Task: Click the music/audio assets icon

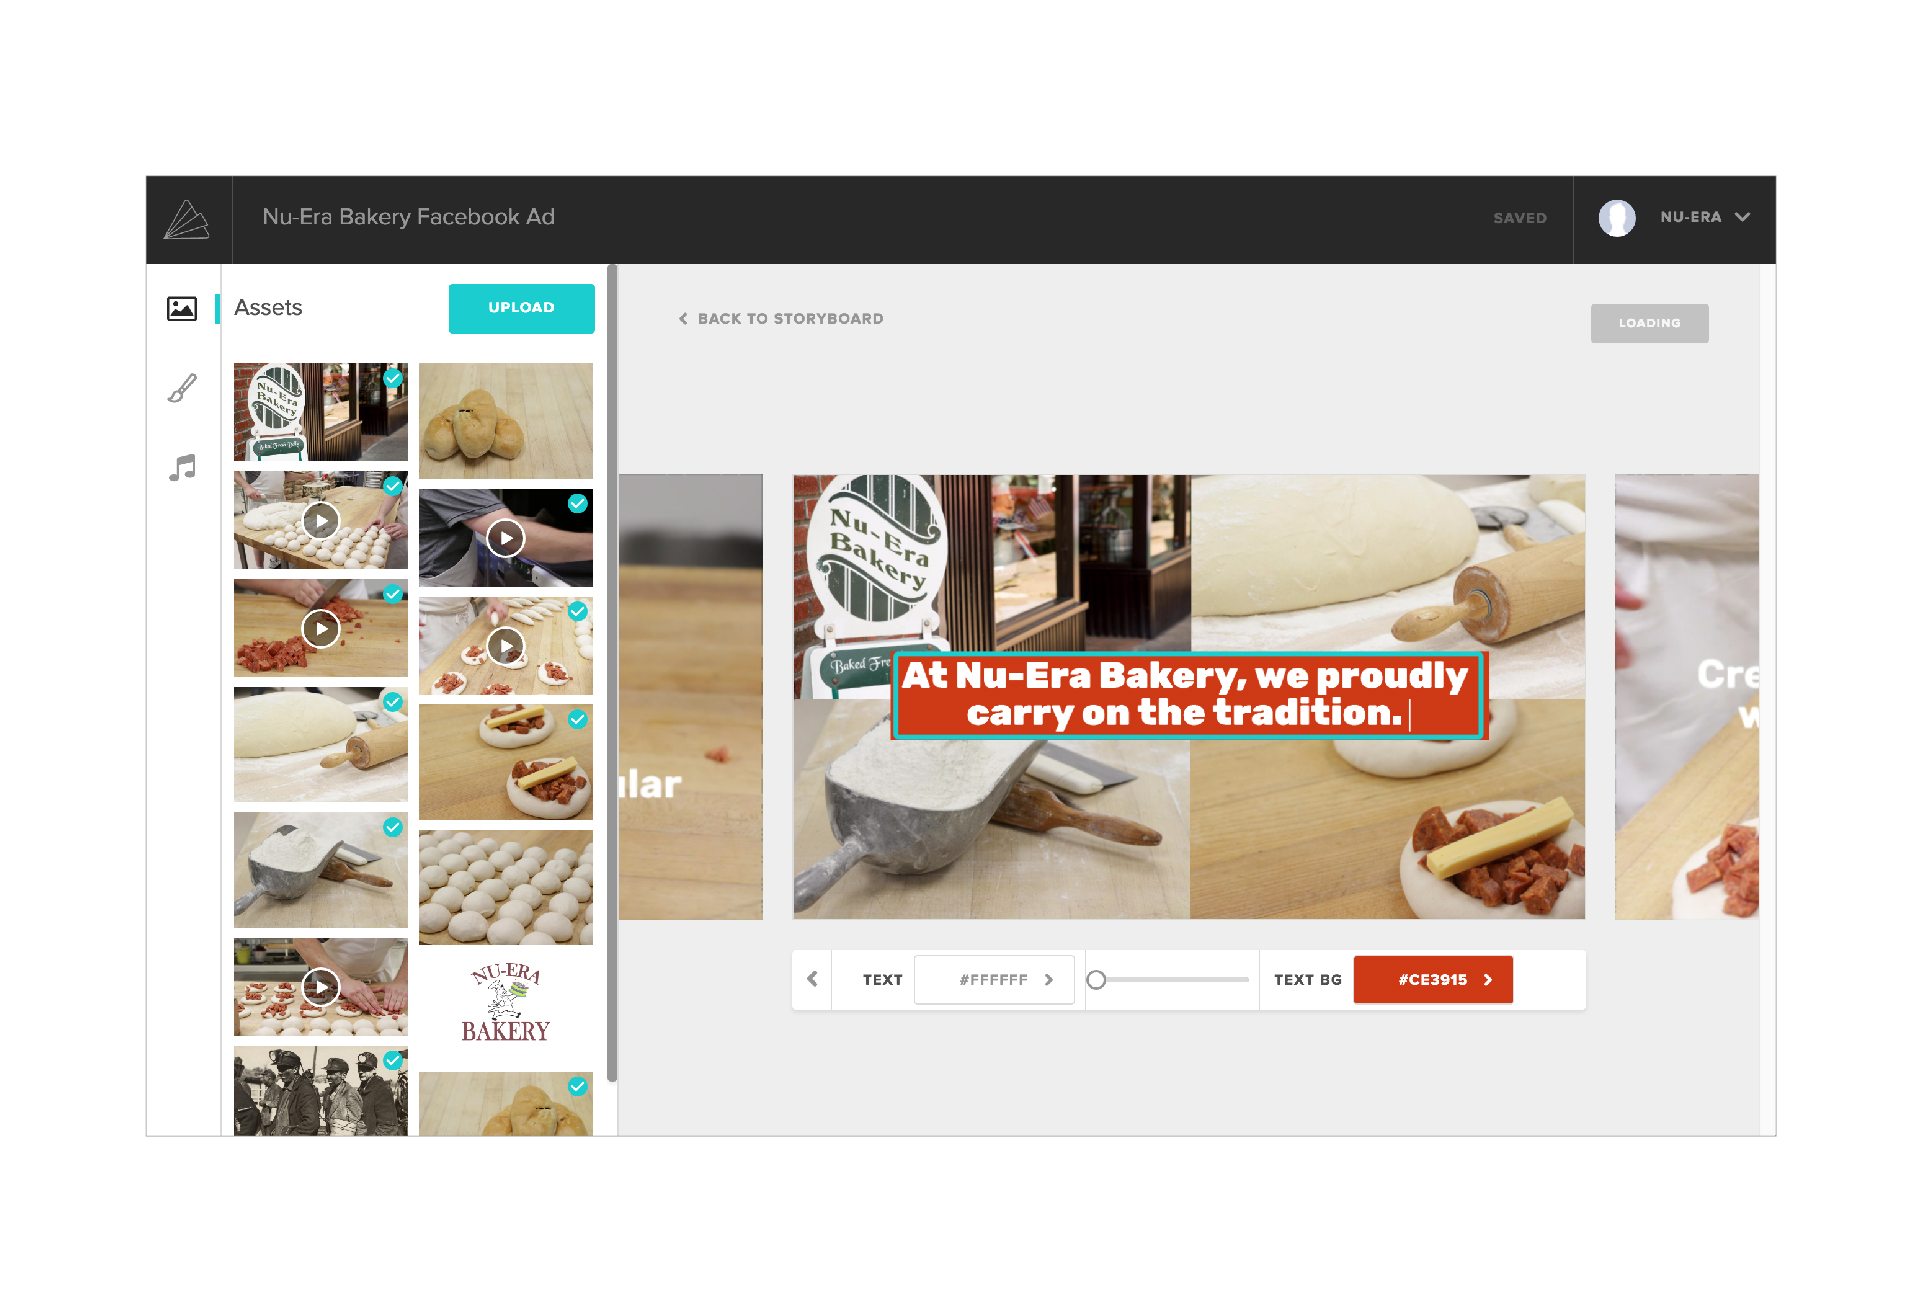Action: click(x=184, y=468)
